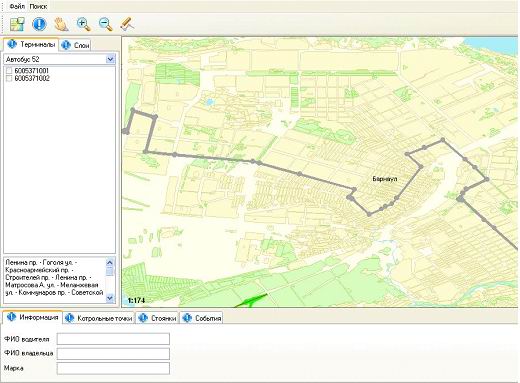Select the zoom in magnifier tool

[x=83, y=24]
